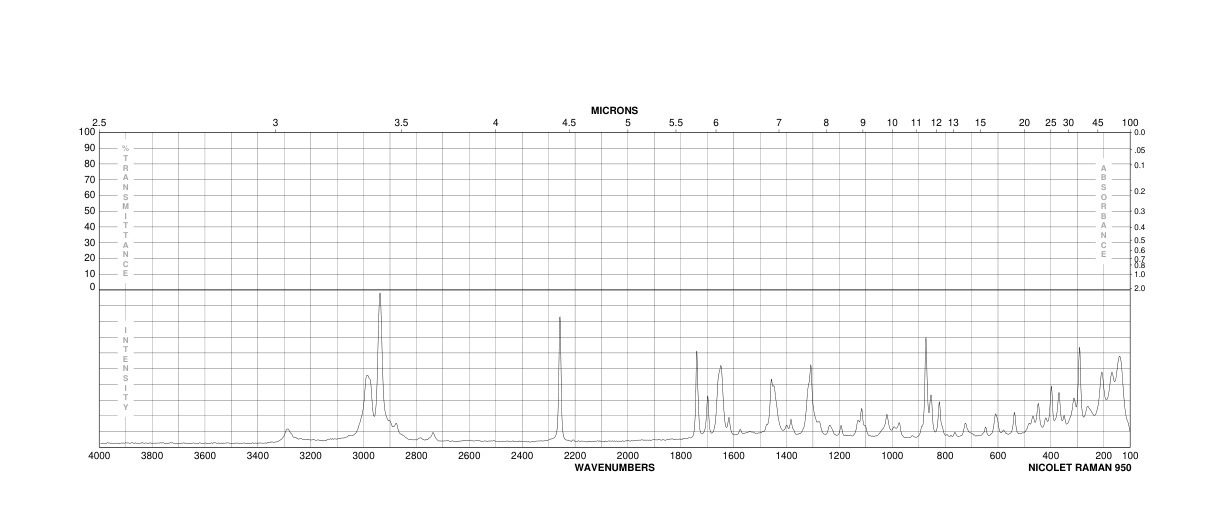
Task: Click the vertical ABSORBANCE axis label
Action: (1104, 211)
